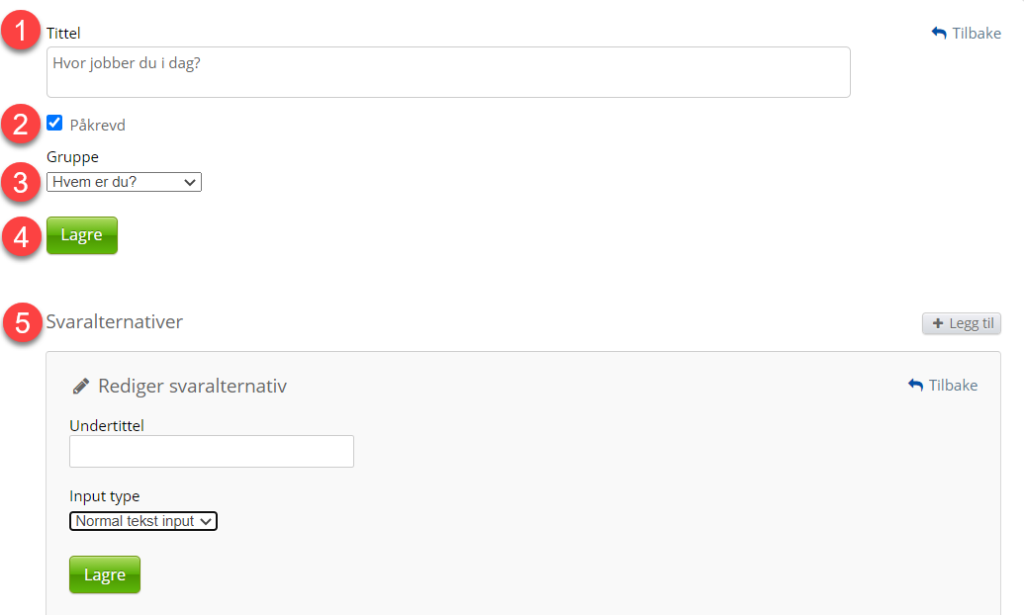Image resolution: width=1024 pixels, height=615 pixels.
Task: Save the answer option with lower Lagre
Action: [104, 575]
